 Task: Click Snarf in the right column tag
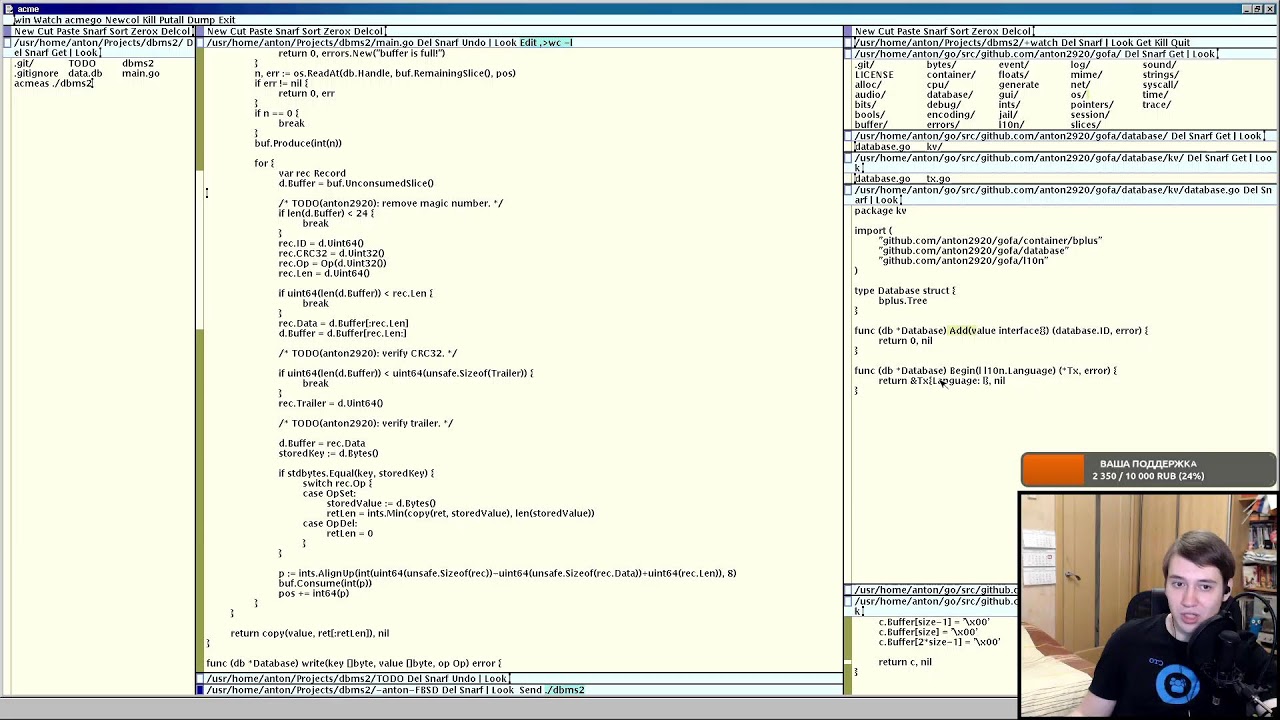coord(937,32)
